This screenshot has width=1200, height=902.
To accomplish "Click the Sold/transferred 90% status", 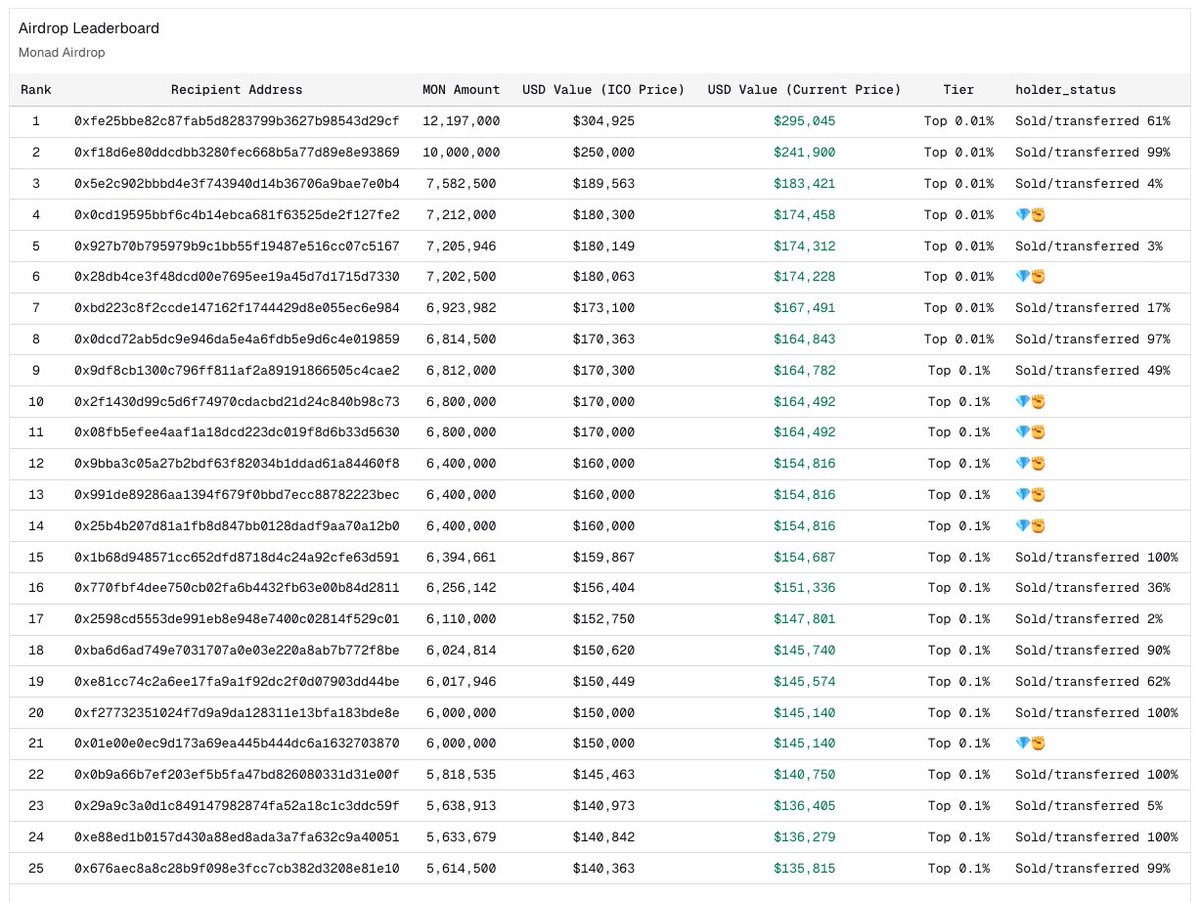I will point(1092,651).
